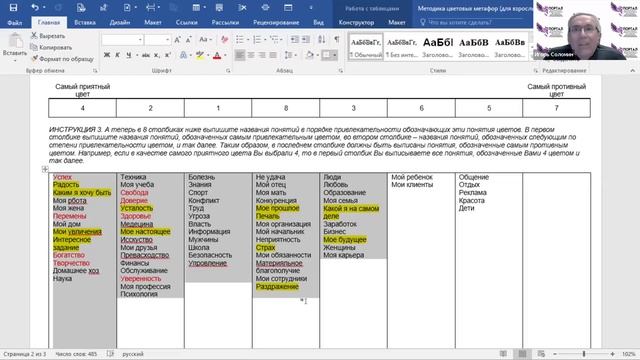Viewport: 640px width, 360px height.
Task: Move the zoom slider in status bar
Action: pos(584,354)
